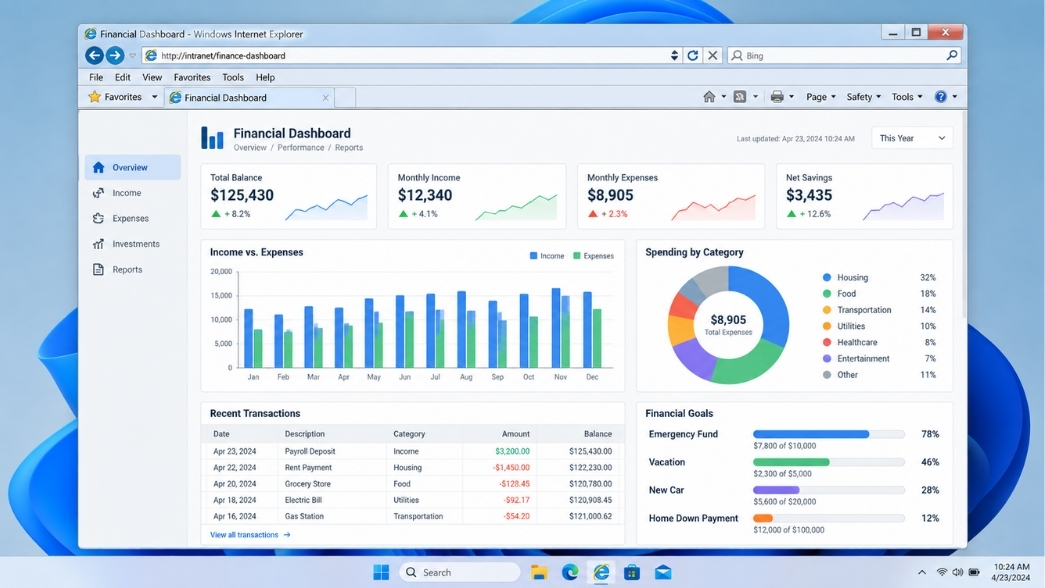Select the Financial Dashboard browser tab
This screenshot has width=1045, height=588.
click(x=250, y=97)
